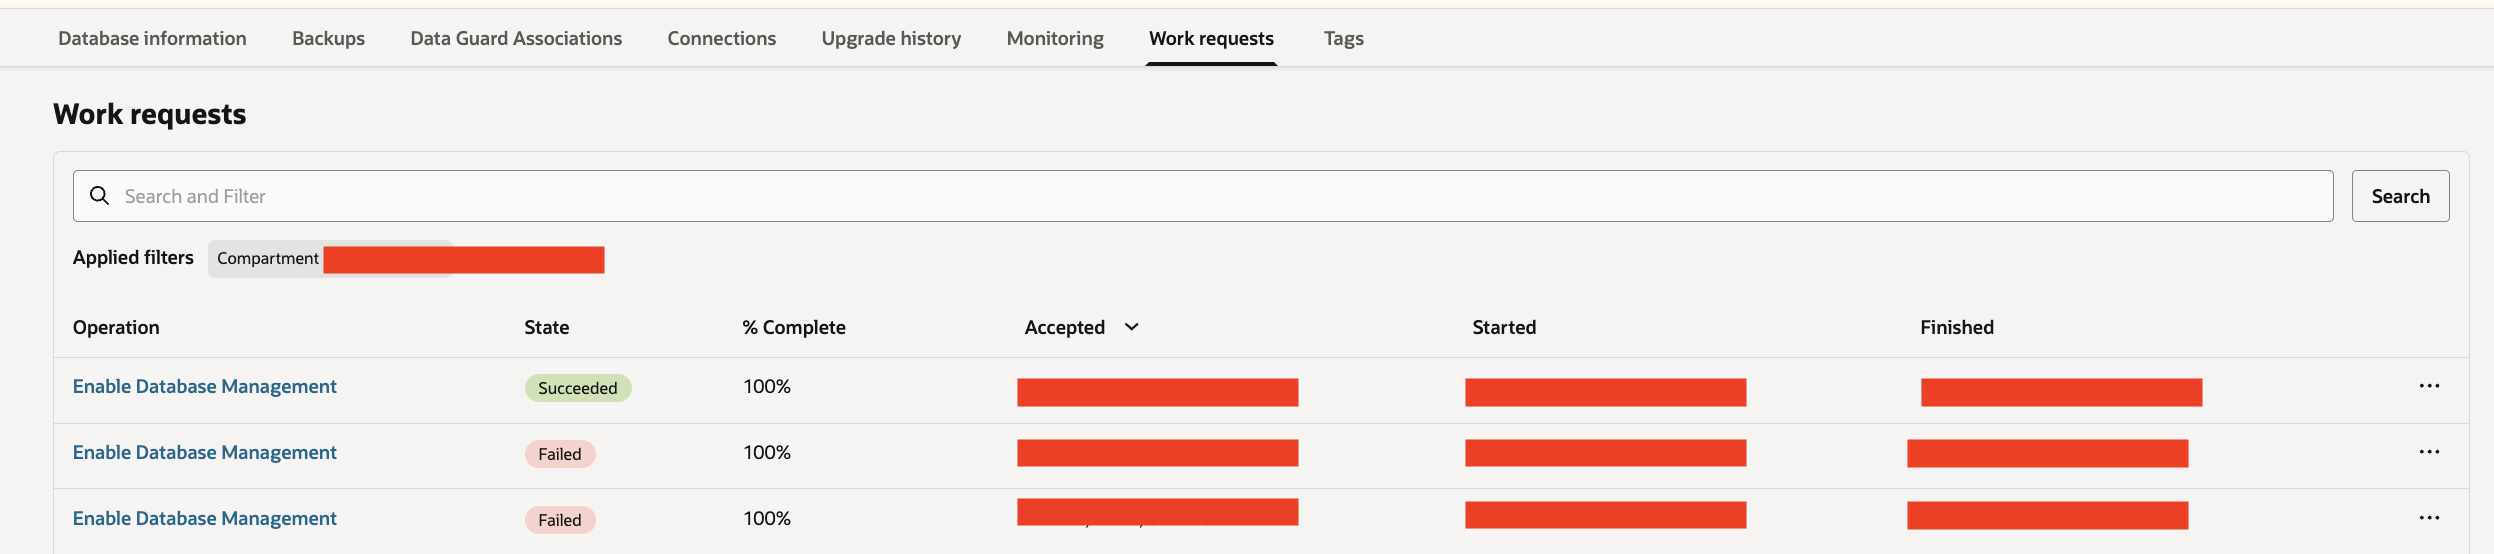Toggle sort arrow beside Accepted column

[1132, 327]
